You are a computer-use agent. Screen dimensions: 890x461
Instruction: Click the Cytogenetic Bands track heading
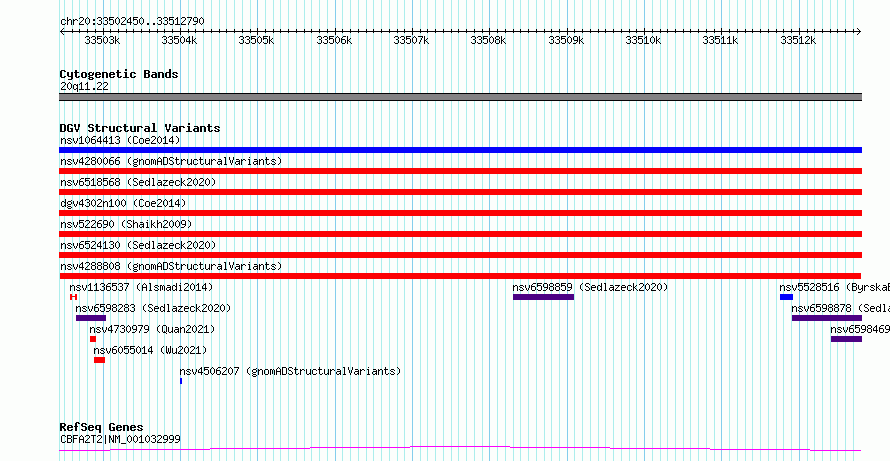point(119,74)
